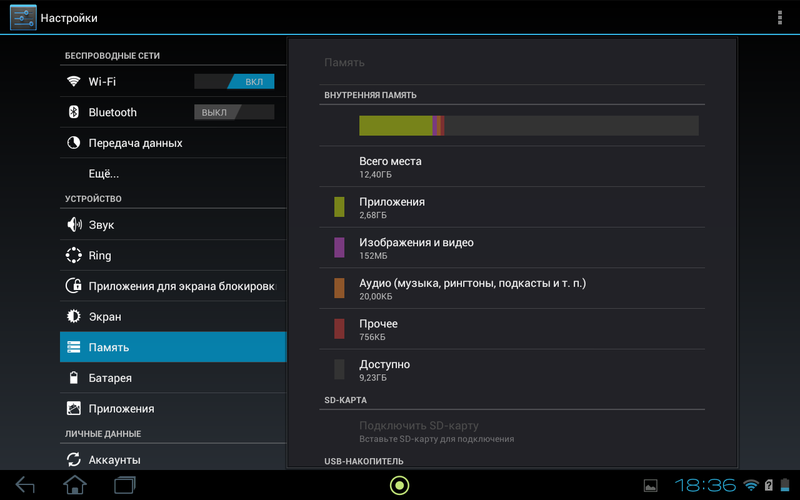Open Приложения 2,68ГБ storage row
800x500 pixels.
tap(512, 207)
